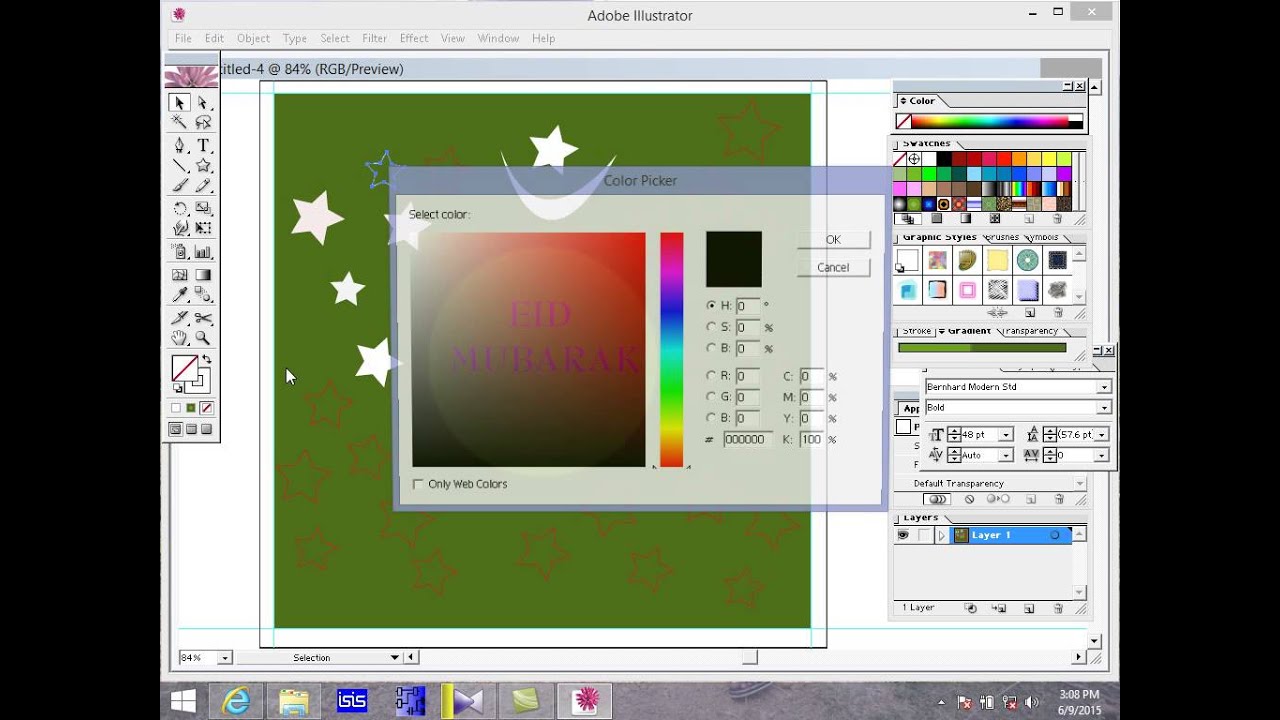This screenshot has width=1280, height=720.
Task: Select the S saturation radio button
Action: click(x=711, y=327)
